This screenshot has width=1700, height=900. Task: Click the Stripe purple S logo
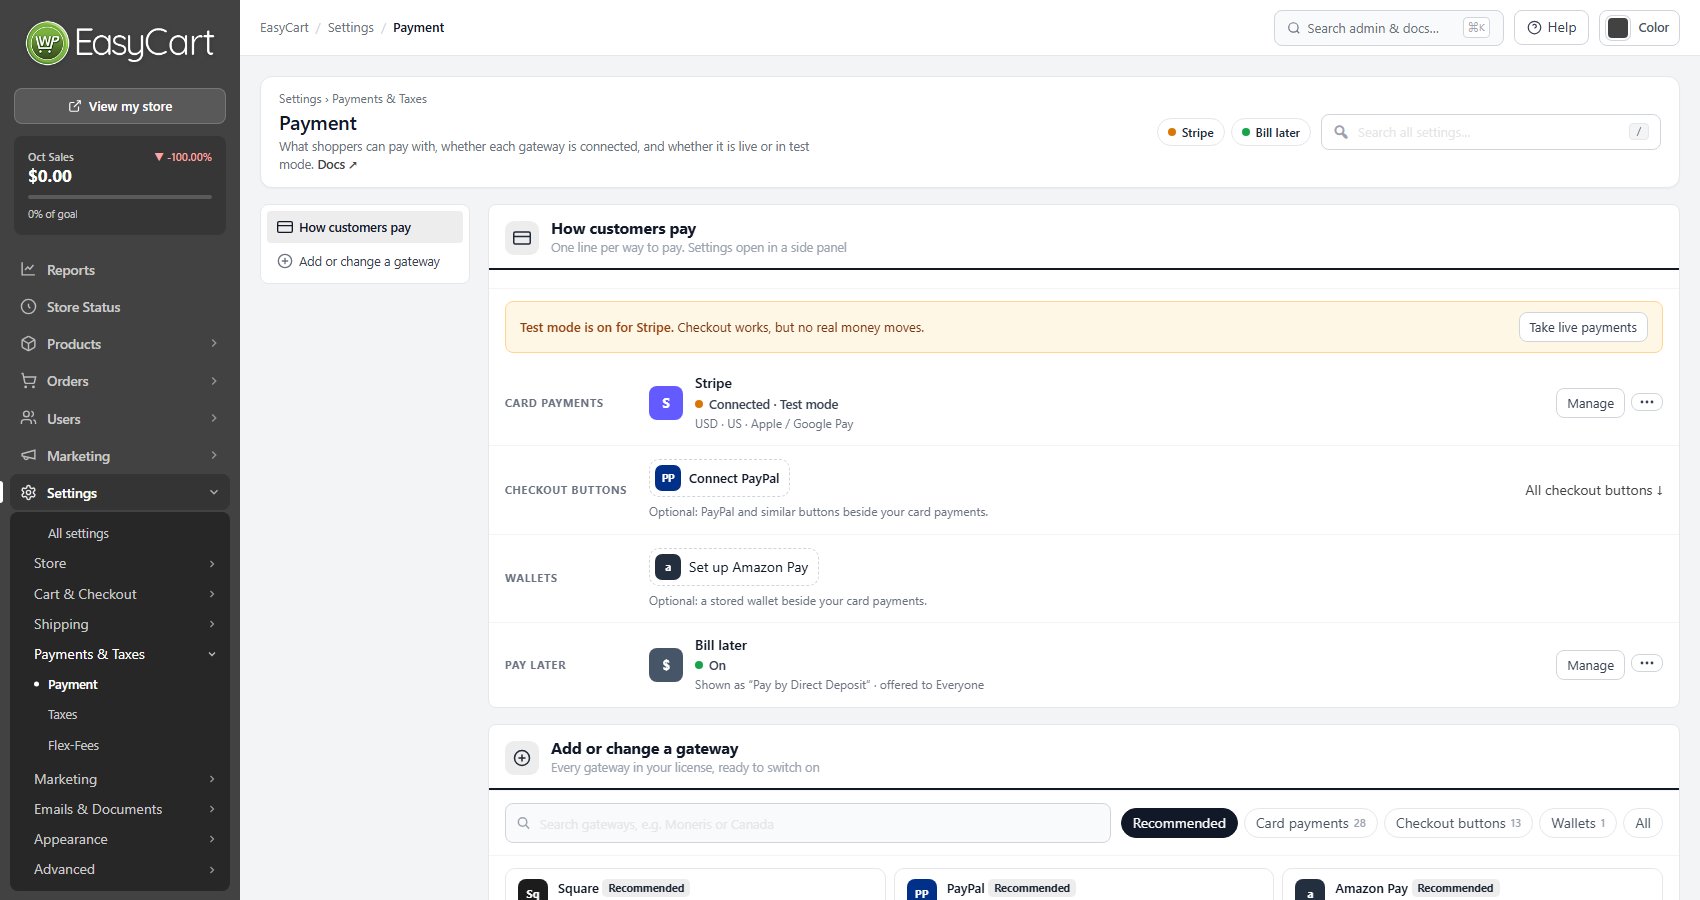point(666,403)
